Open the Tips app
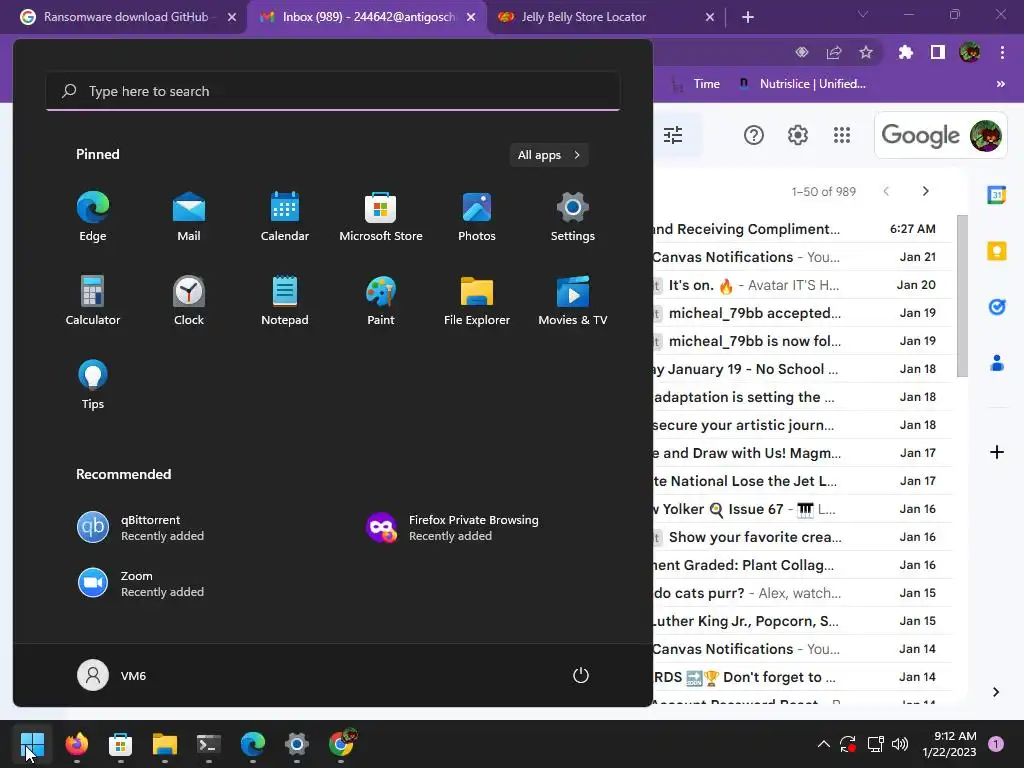 tap(93, 385)
